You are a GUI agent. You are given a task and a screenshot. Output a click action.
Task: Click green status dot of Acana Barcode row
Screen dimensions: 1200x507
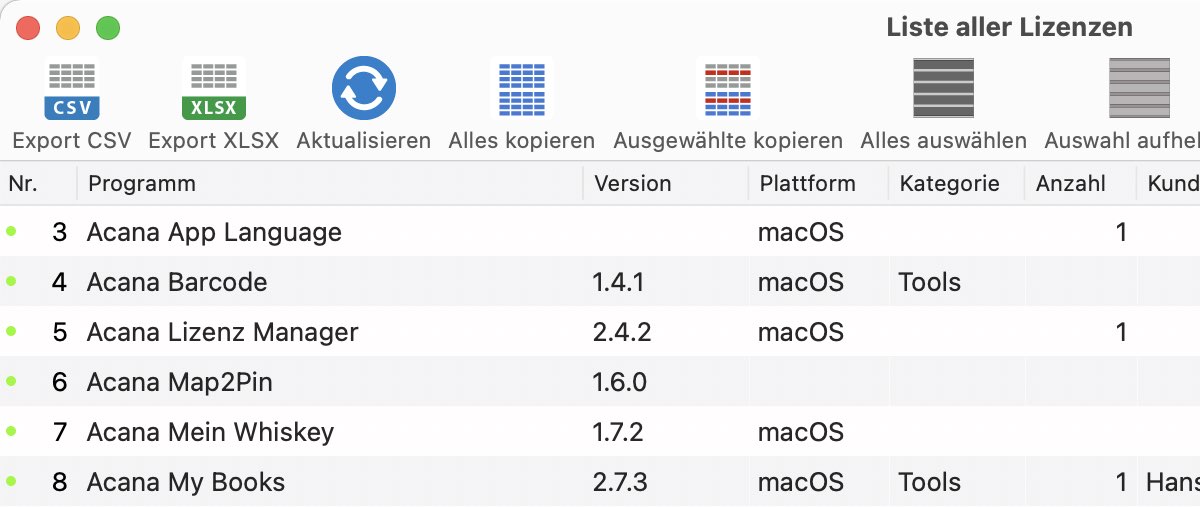pos(12,281)
